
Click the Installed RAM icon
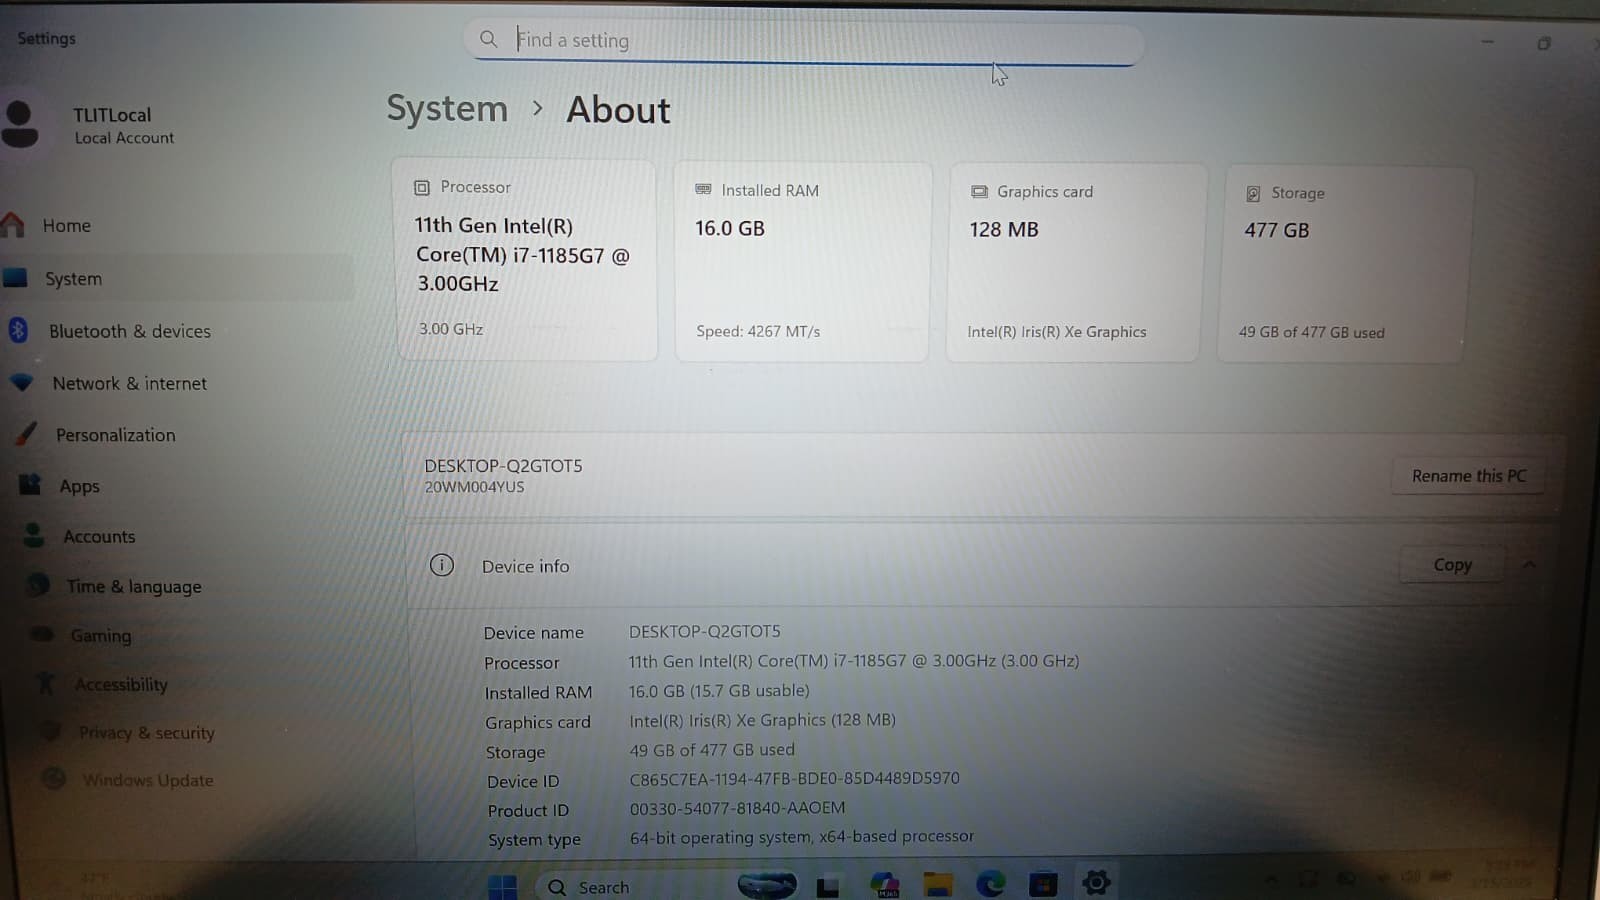point(703,190)
